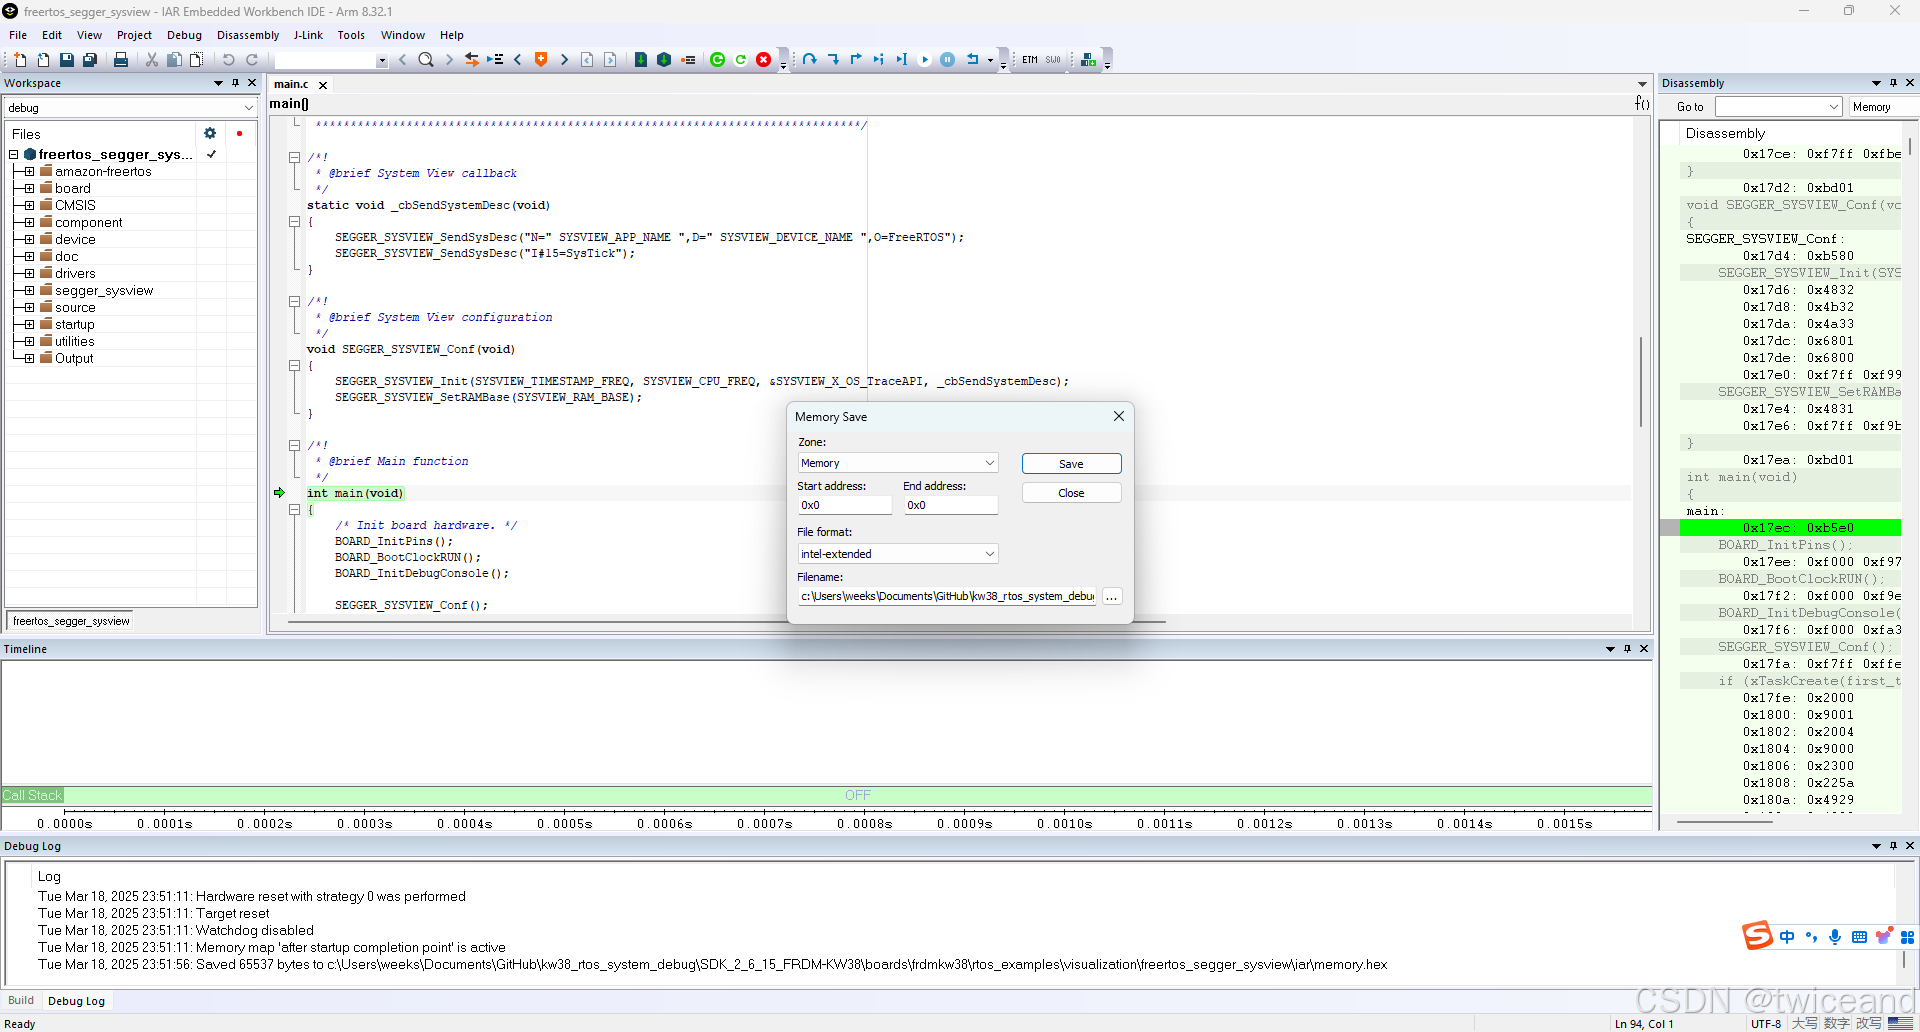
Task: Open the Project menu
Action: pyautogui.click(x=134, y=35)
